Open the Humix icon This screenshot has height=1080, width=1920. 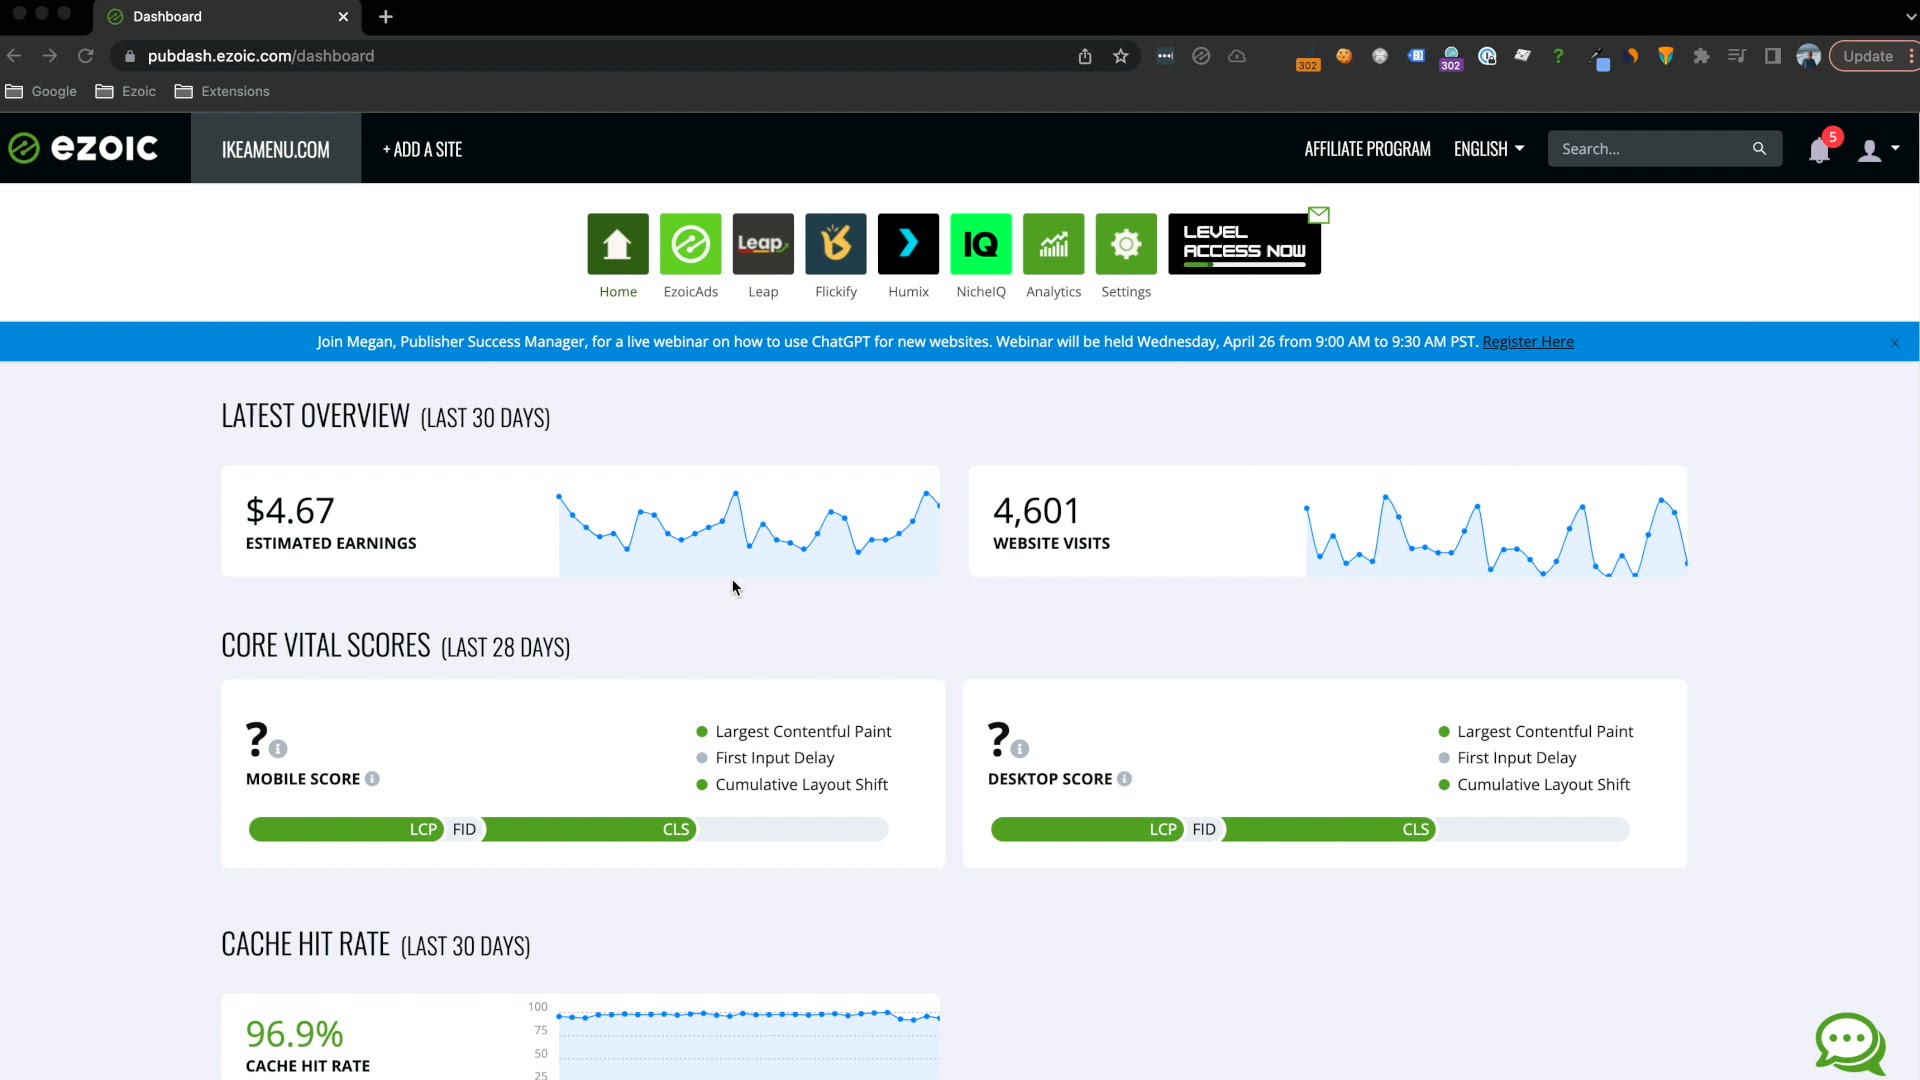pyautogui.click(x=908, y=244)
